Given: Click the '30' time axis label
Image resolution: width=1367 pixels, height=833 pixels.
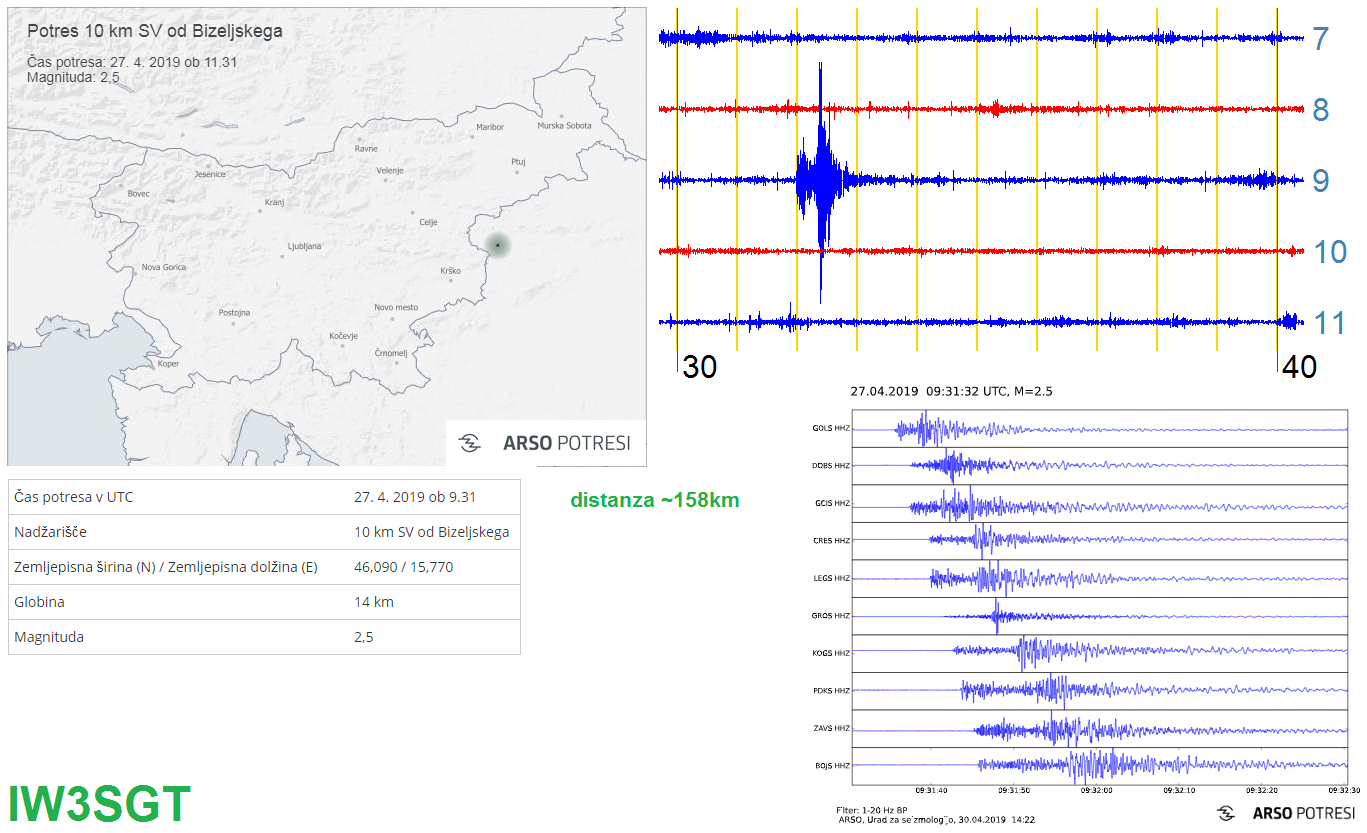Looking at the screenshot, I should coord(700,367).
